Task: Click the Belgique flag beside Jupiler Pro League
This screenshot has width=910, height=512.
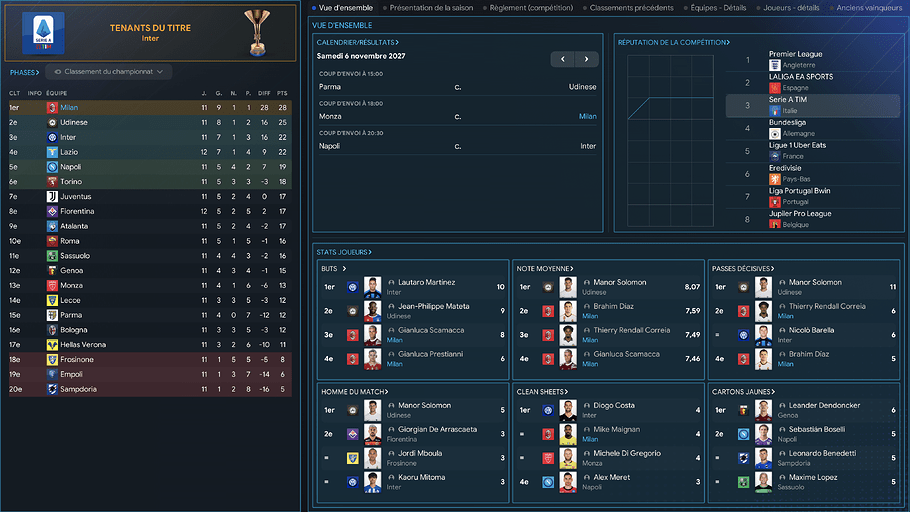Action: pos(774,224)
